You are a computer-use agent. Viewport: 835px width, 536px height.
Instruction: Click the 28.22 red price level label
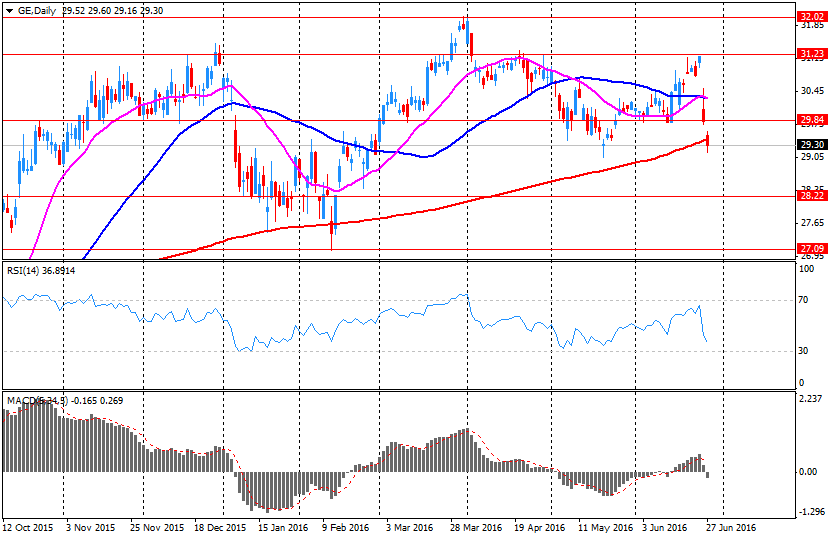812,196
